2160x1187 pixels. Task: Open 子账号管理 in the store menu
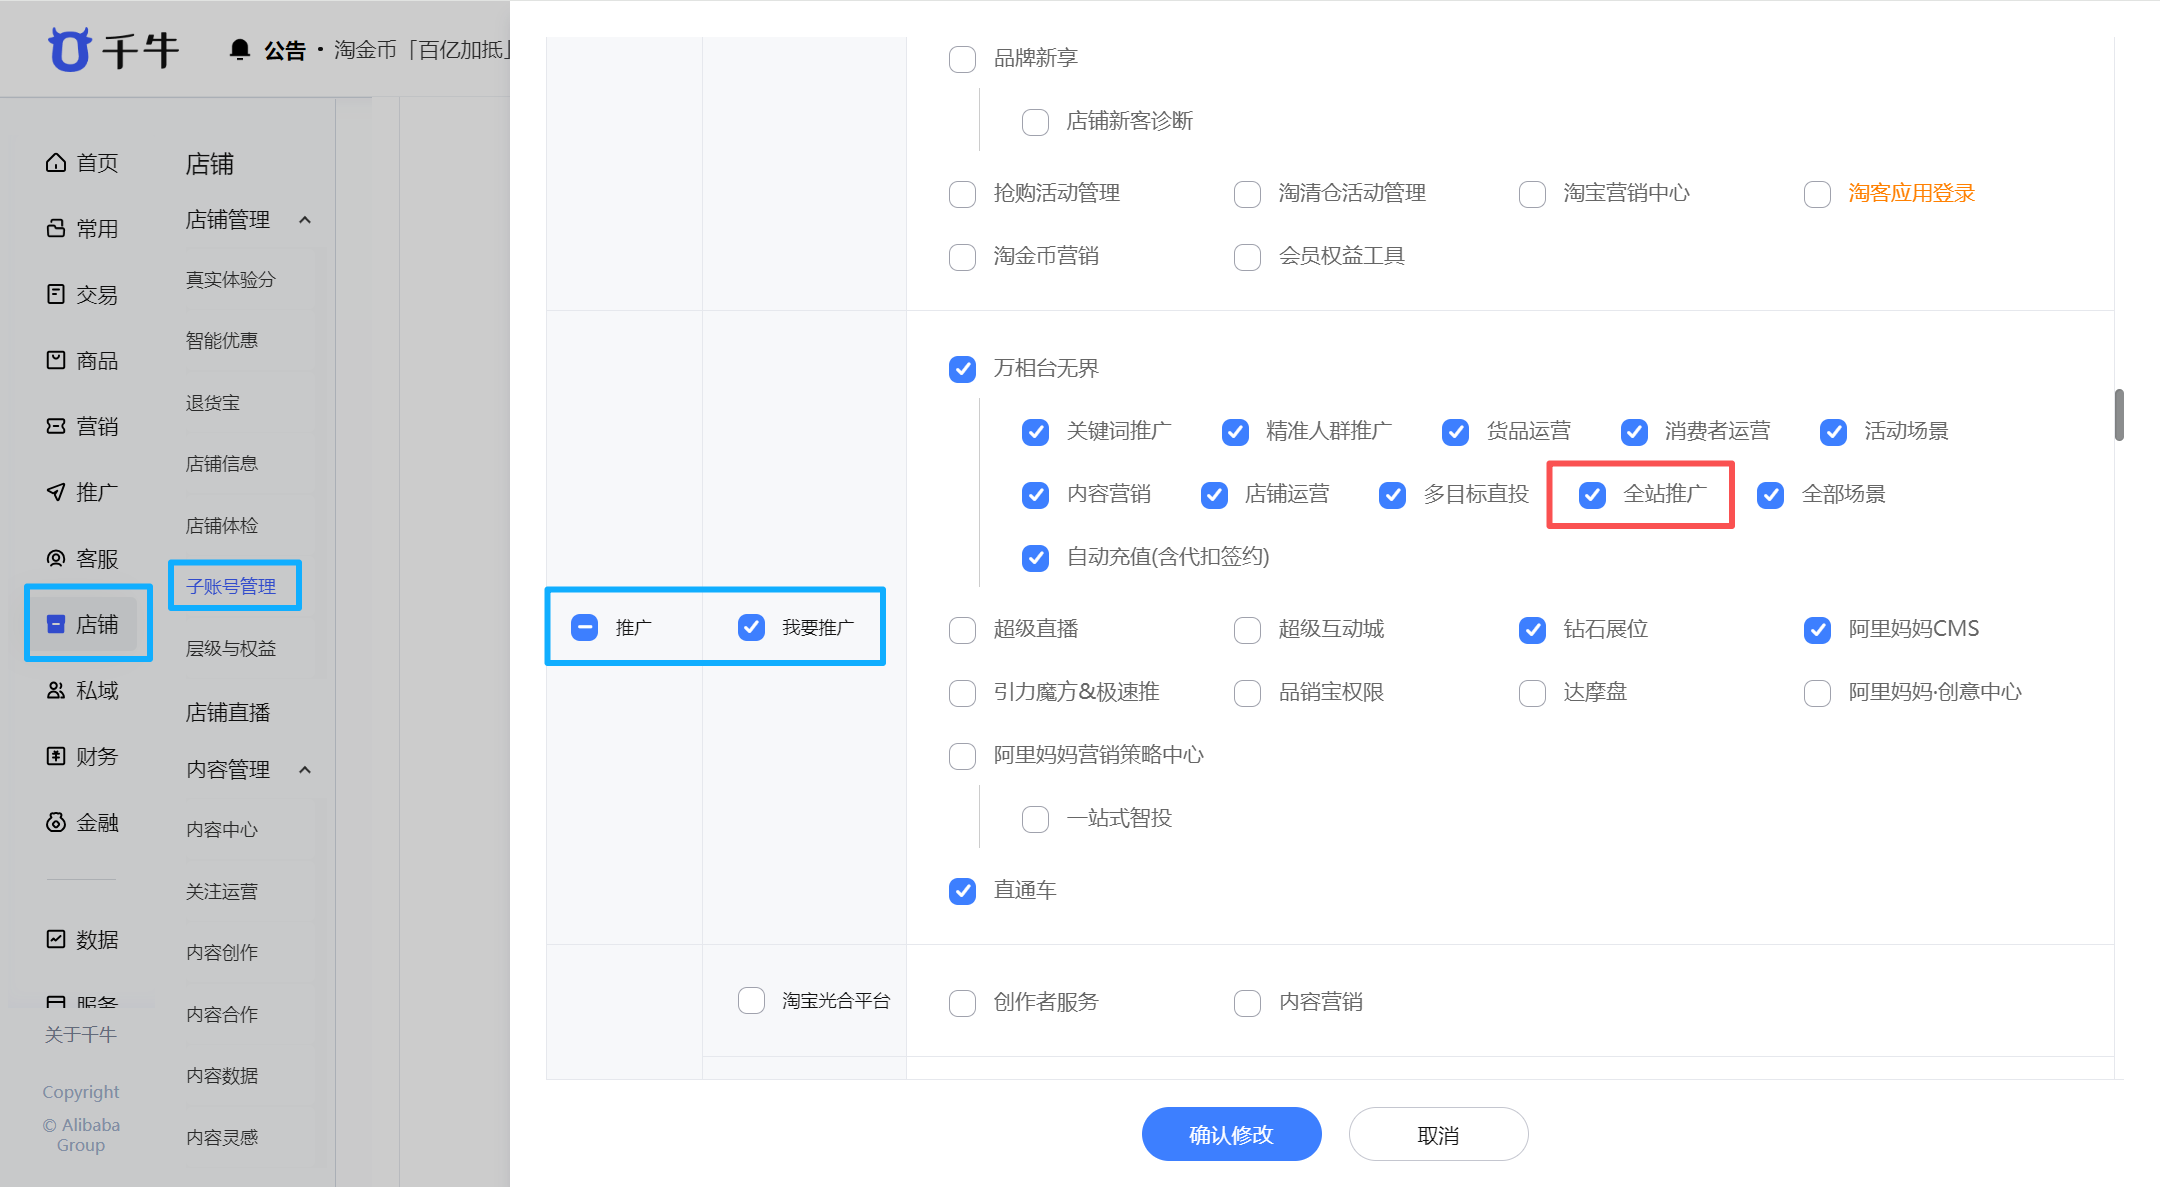coord(234,585)
